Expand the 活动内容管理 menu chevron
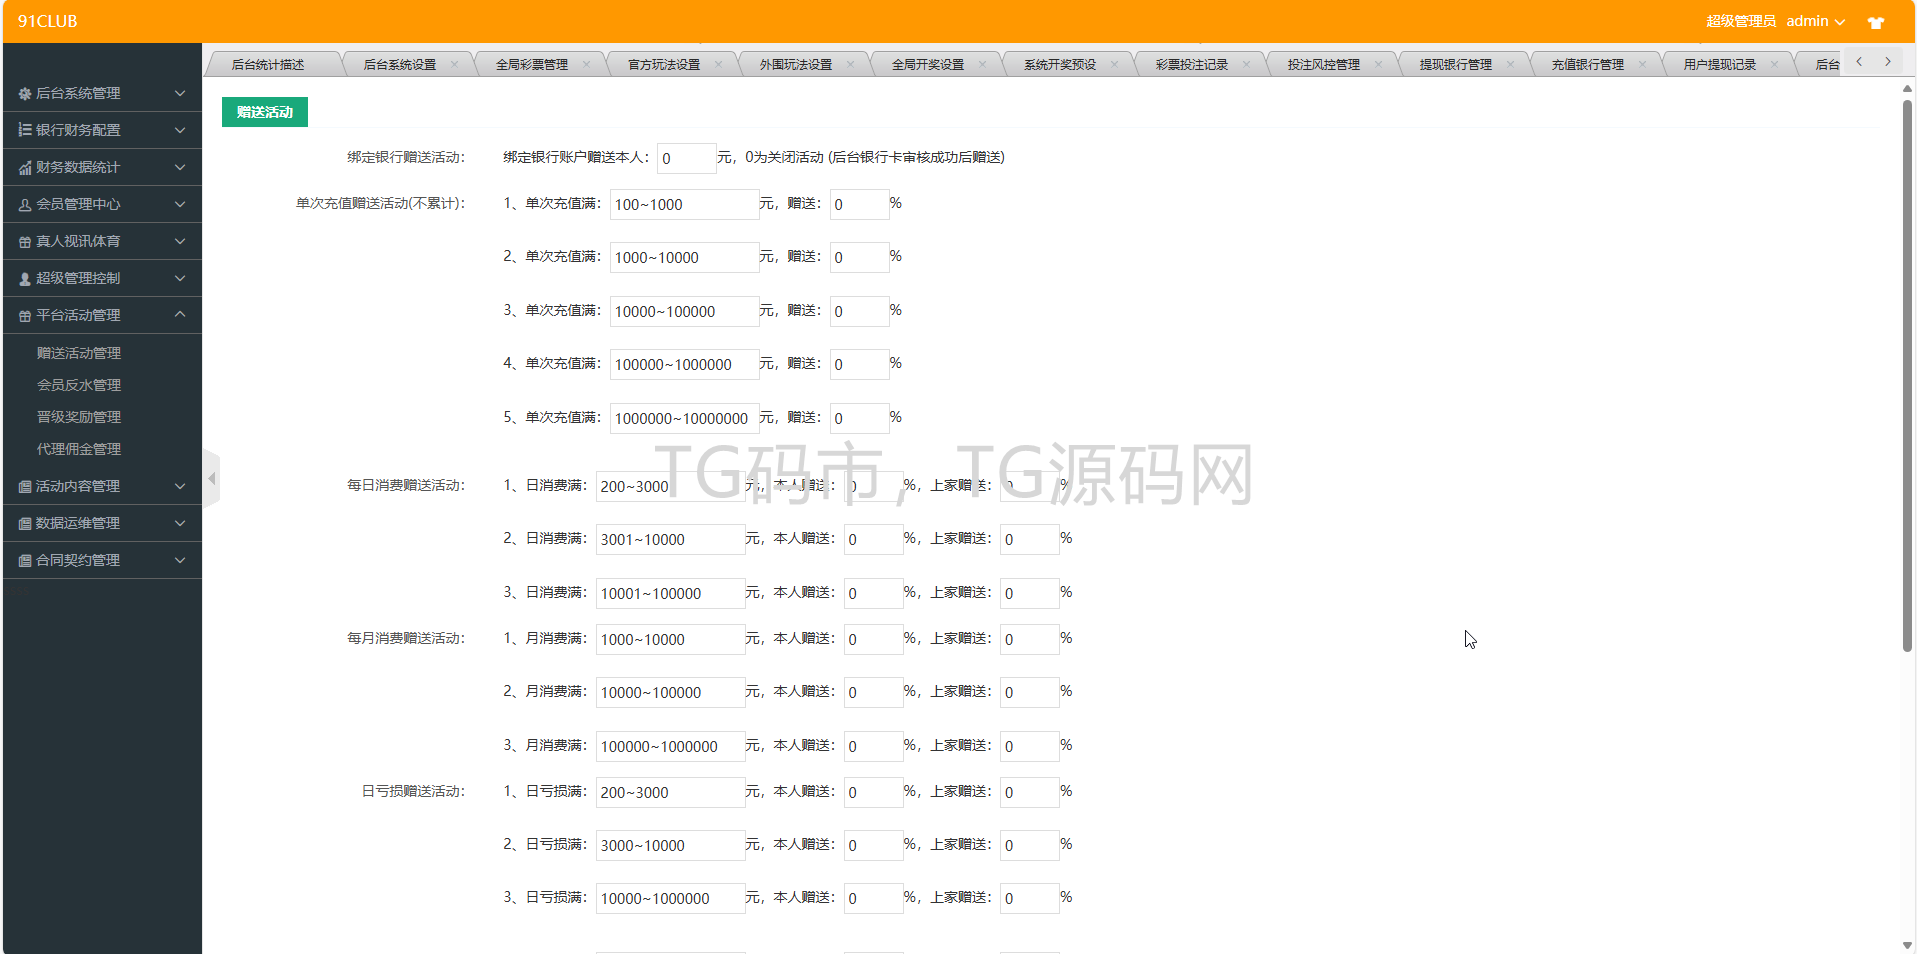Screen dimensions: 1917x954 pos(180,486)
